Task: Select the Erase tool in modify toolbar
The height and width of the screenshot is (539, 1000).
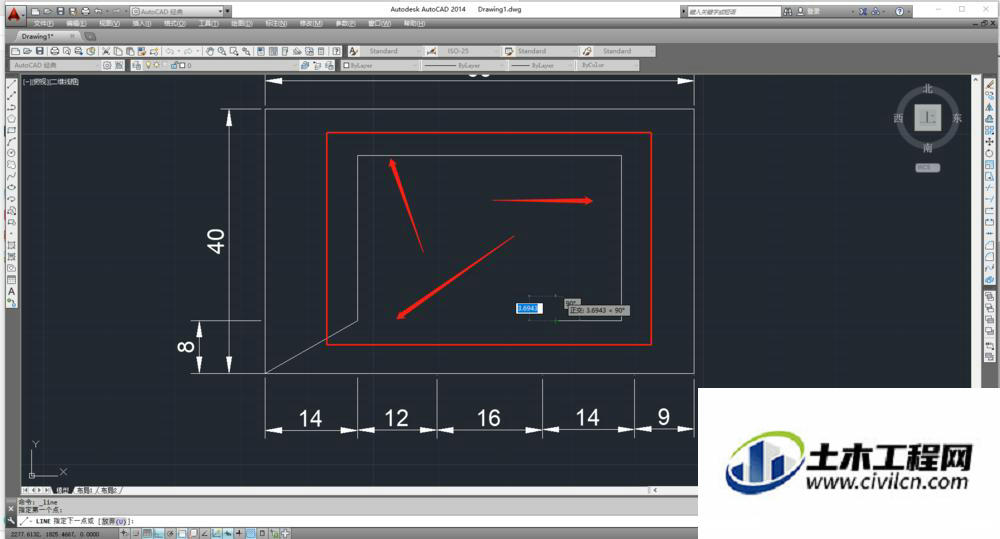Action: point(989,84)
